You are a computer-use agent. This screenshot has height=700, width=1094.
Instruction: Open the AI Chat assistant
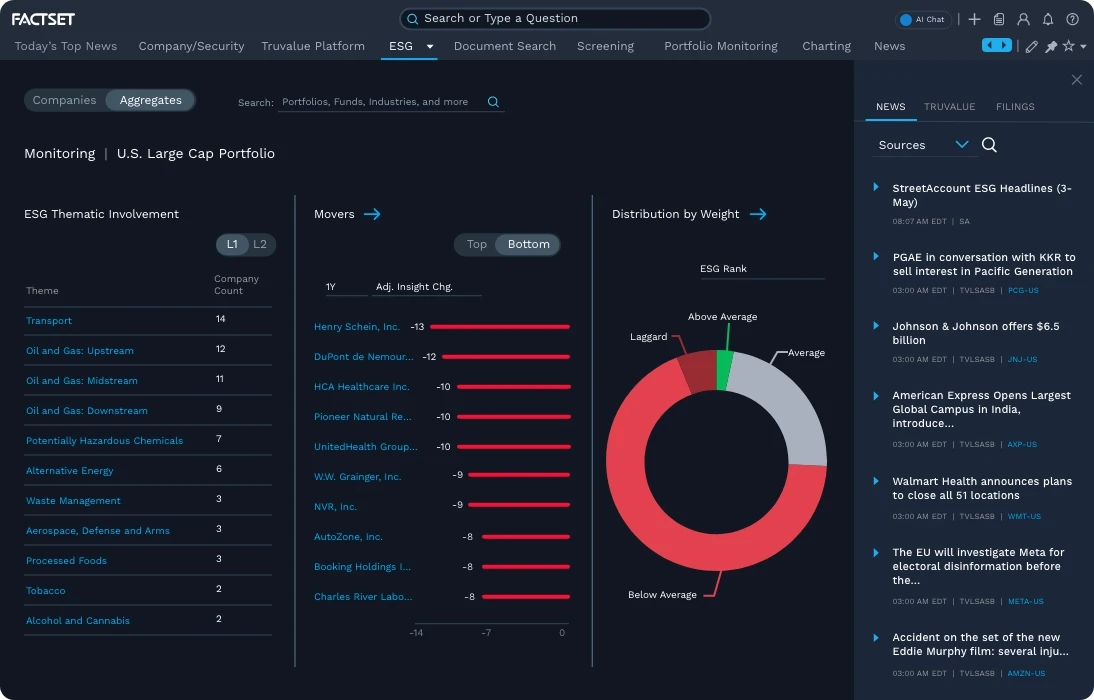[922, 19]
